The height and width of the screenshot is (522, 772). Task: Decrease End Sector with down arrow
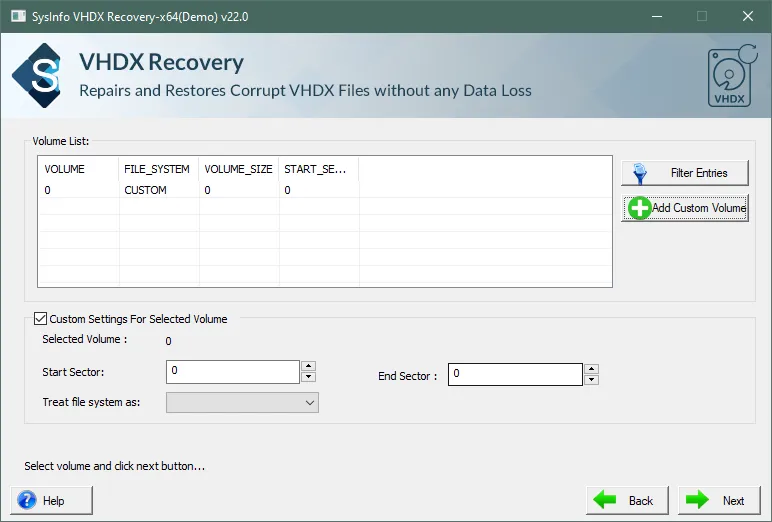591,380
